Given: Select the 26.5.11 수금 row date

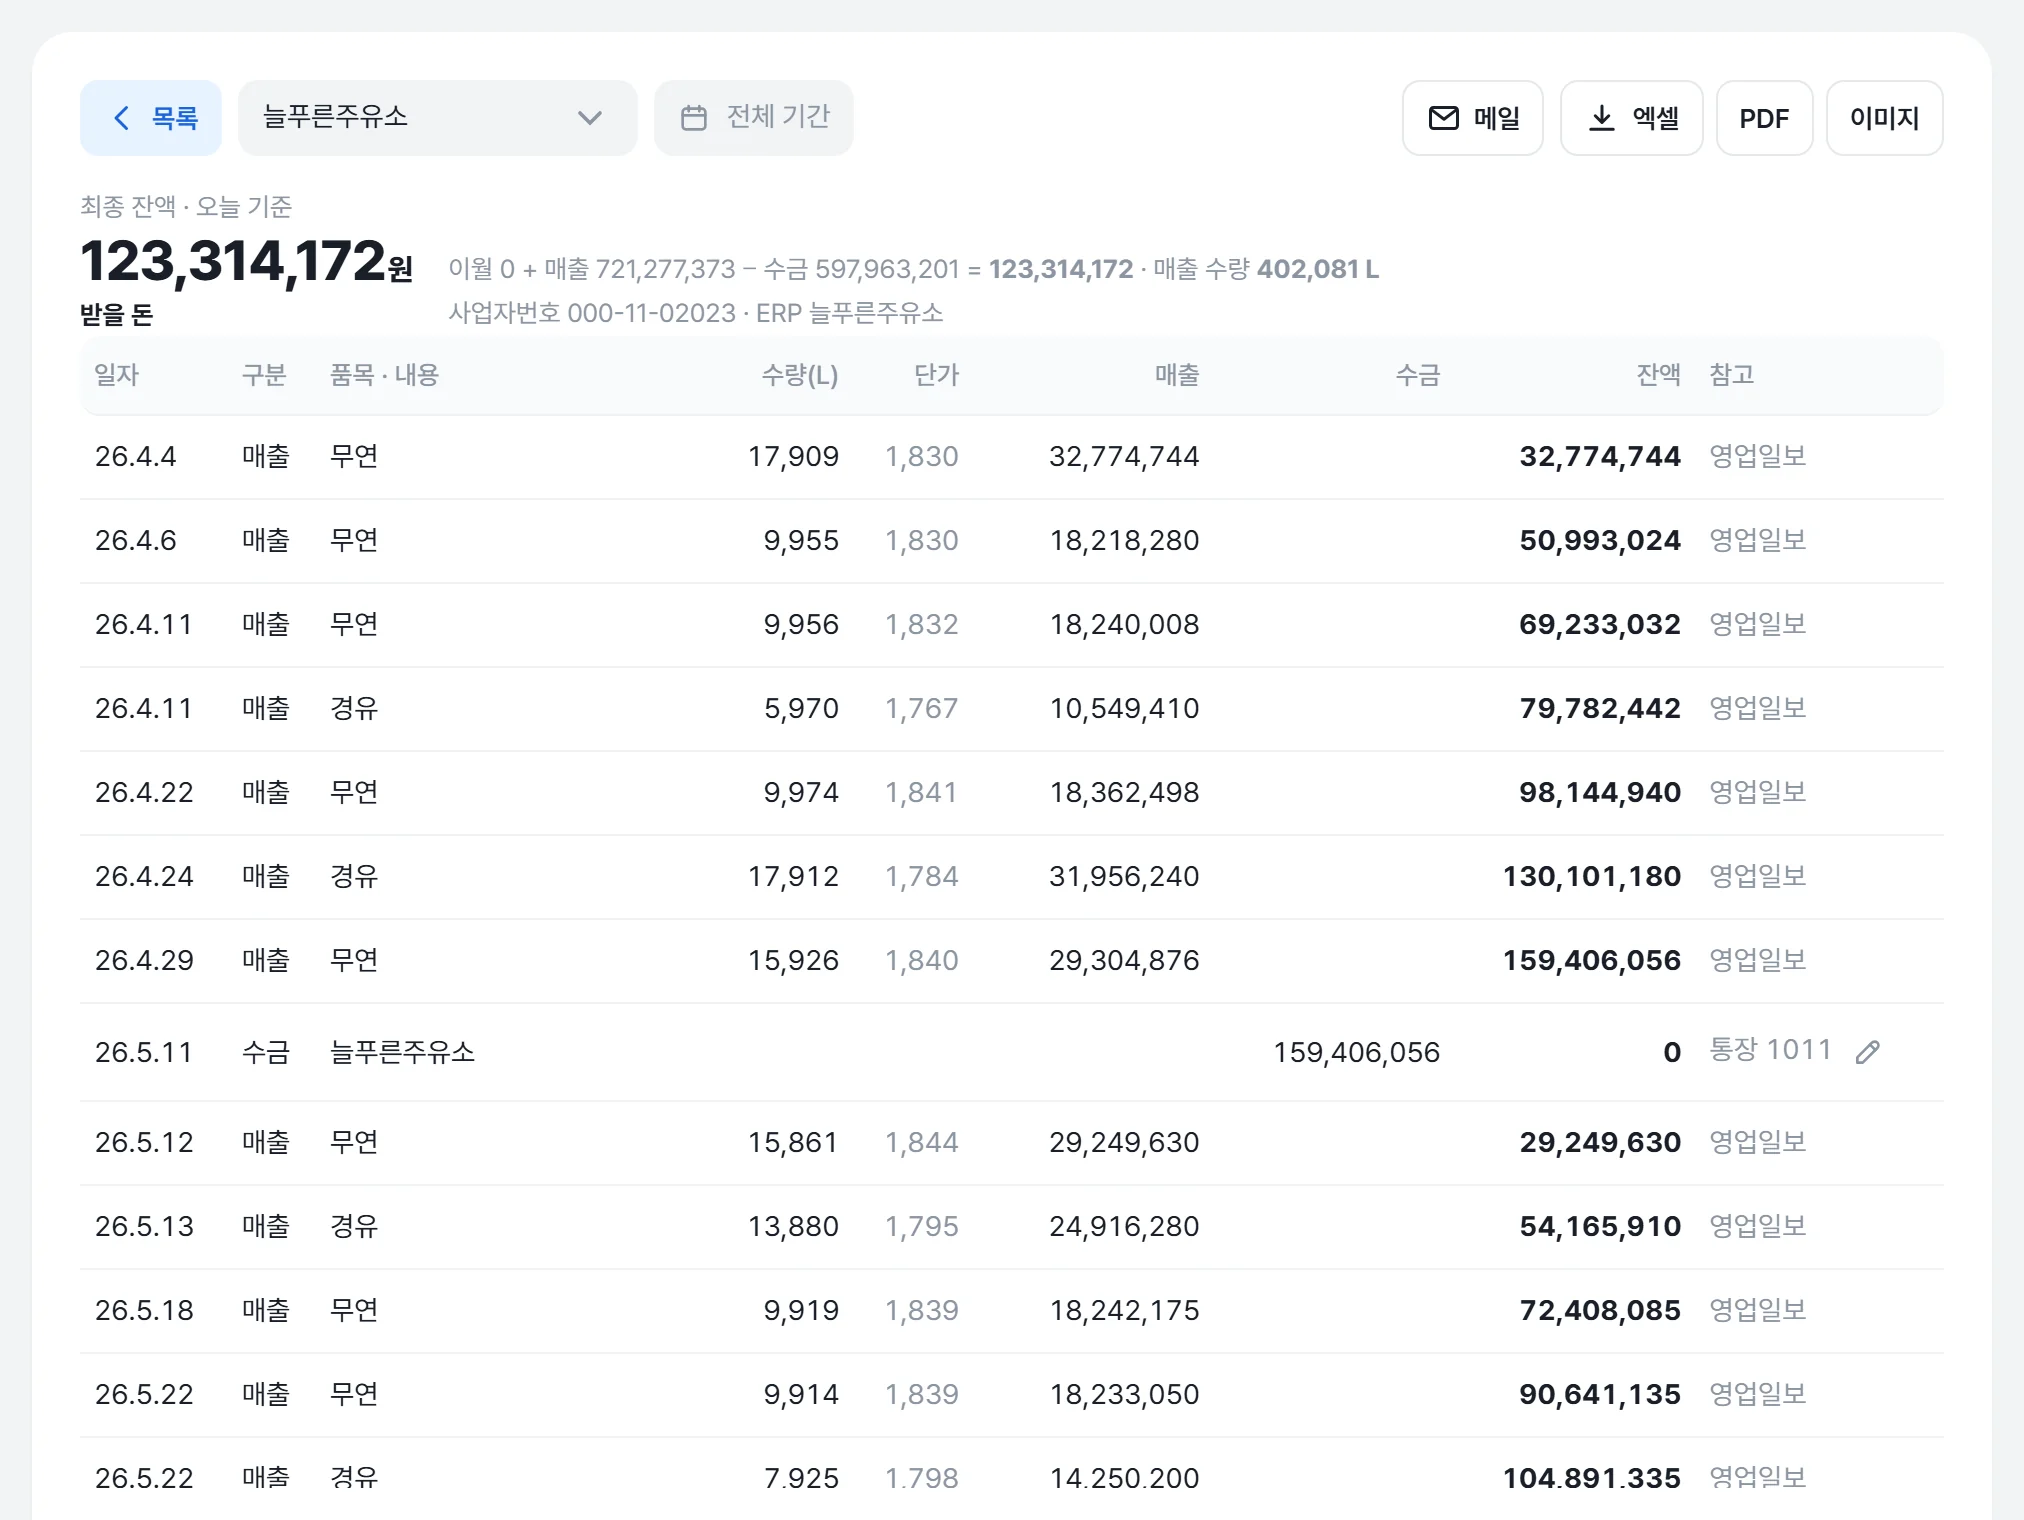Looking at the screenshot, I should (x=144, y=1053).
